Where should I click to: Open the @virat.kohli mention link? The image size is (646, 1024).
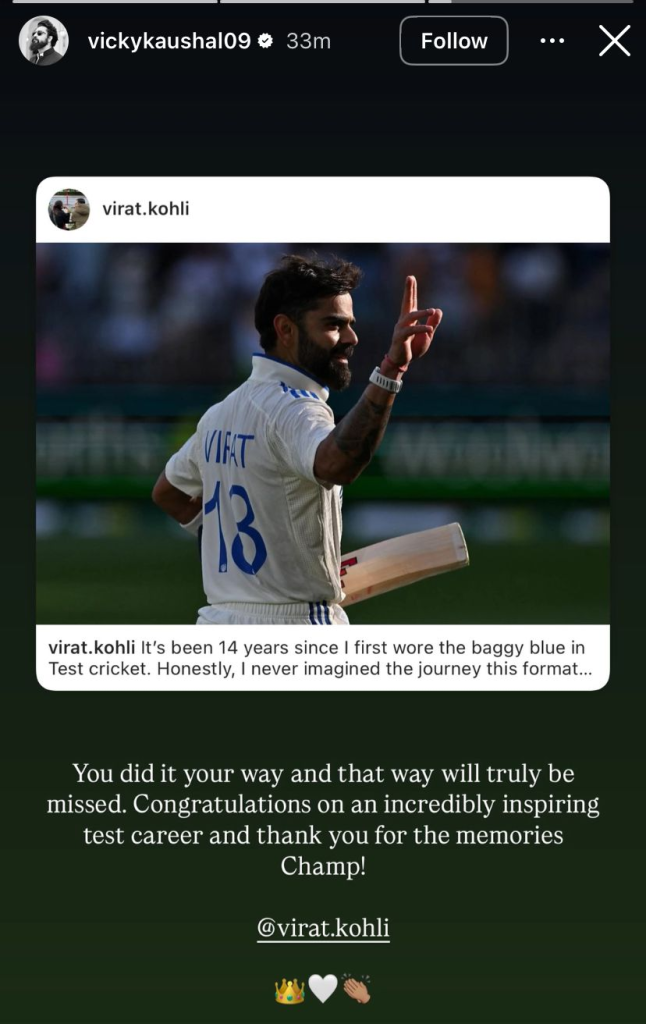click(x=323, y=927)
